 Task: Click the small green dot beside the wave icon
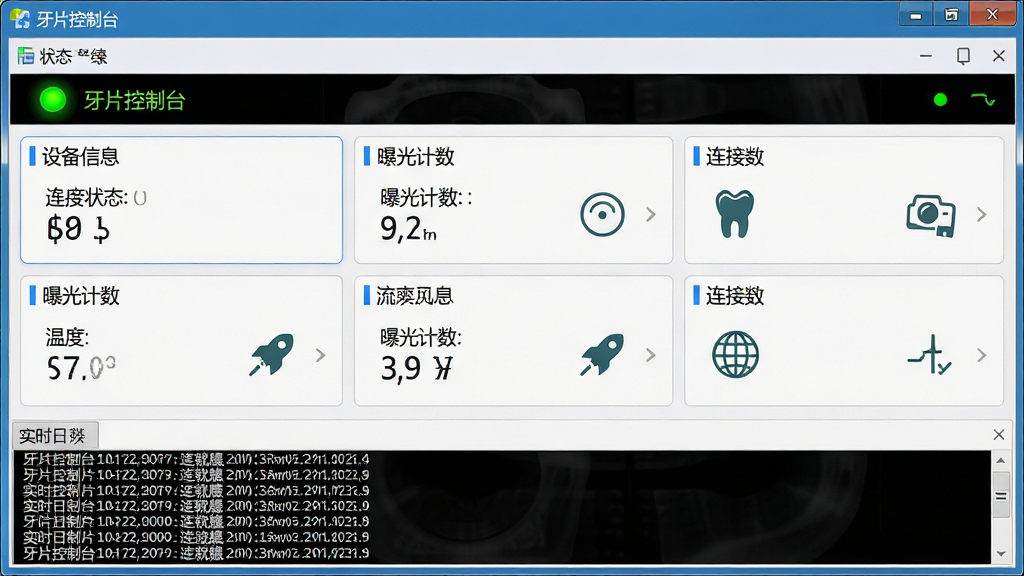[940, 100]
